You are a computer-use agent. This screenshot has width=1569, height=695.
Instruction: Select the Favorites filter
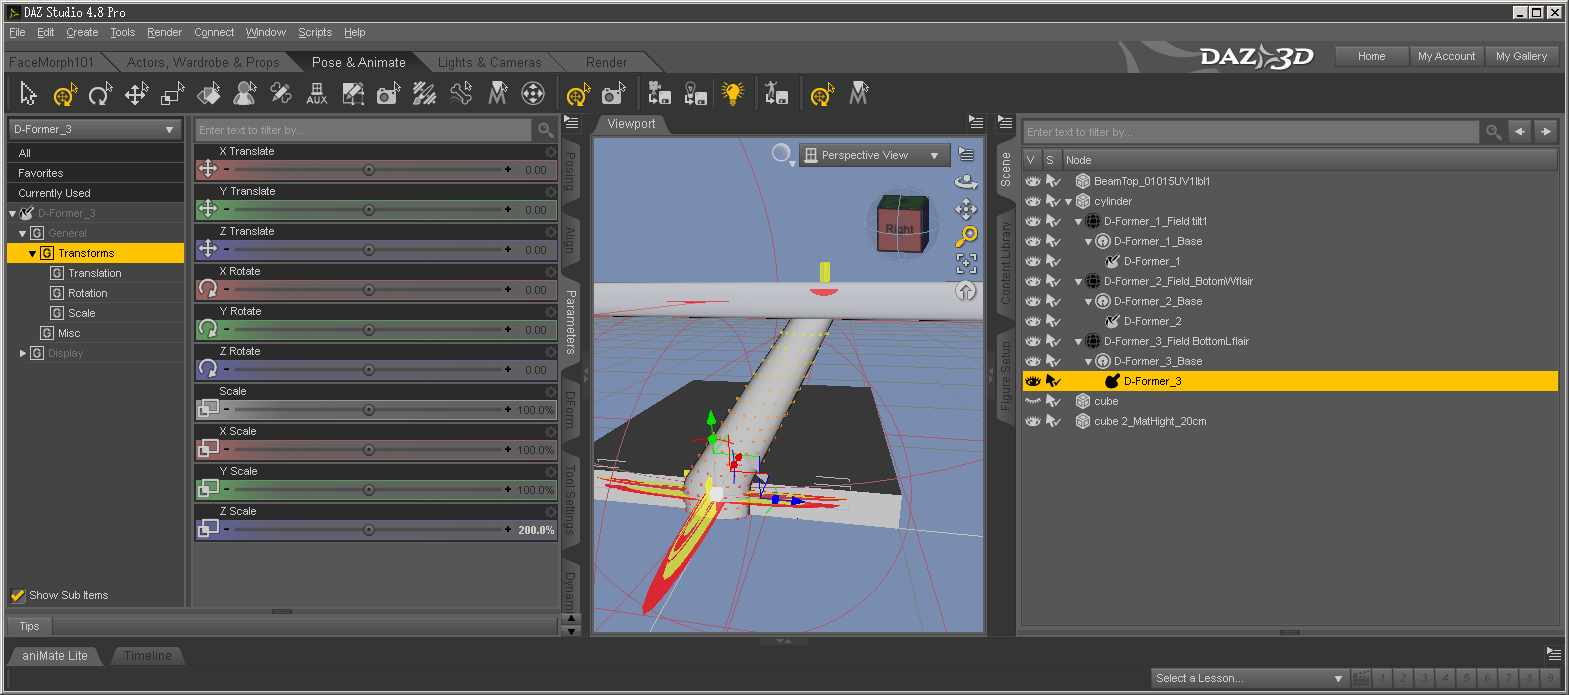click(x=95, y=173)
